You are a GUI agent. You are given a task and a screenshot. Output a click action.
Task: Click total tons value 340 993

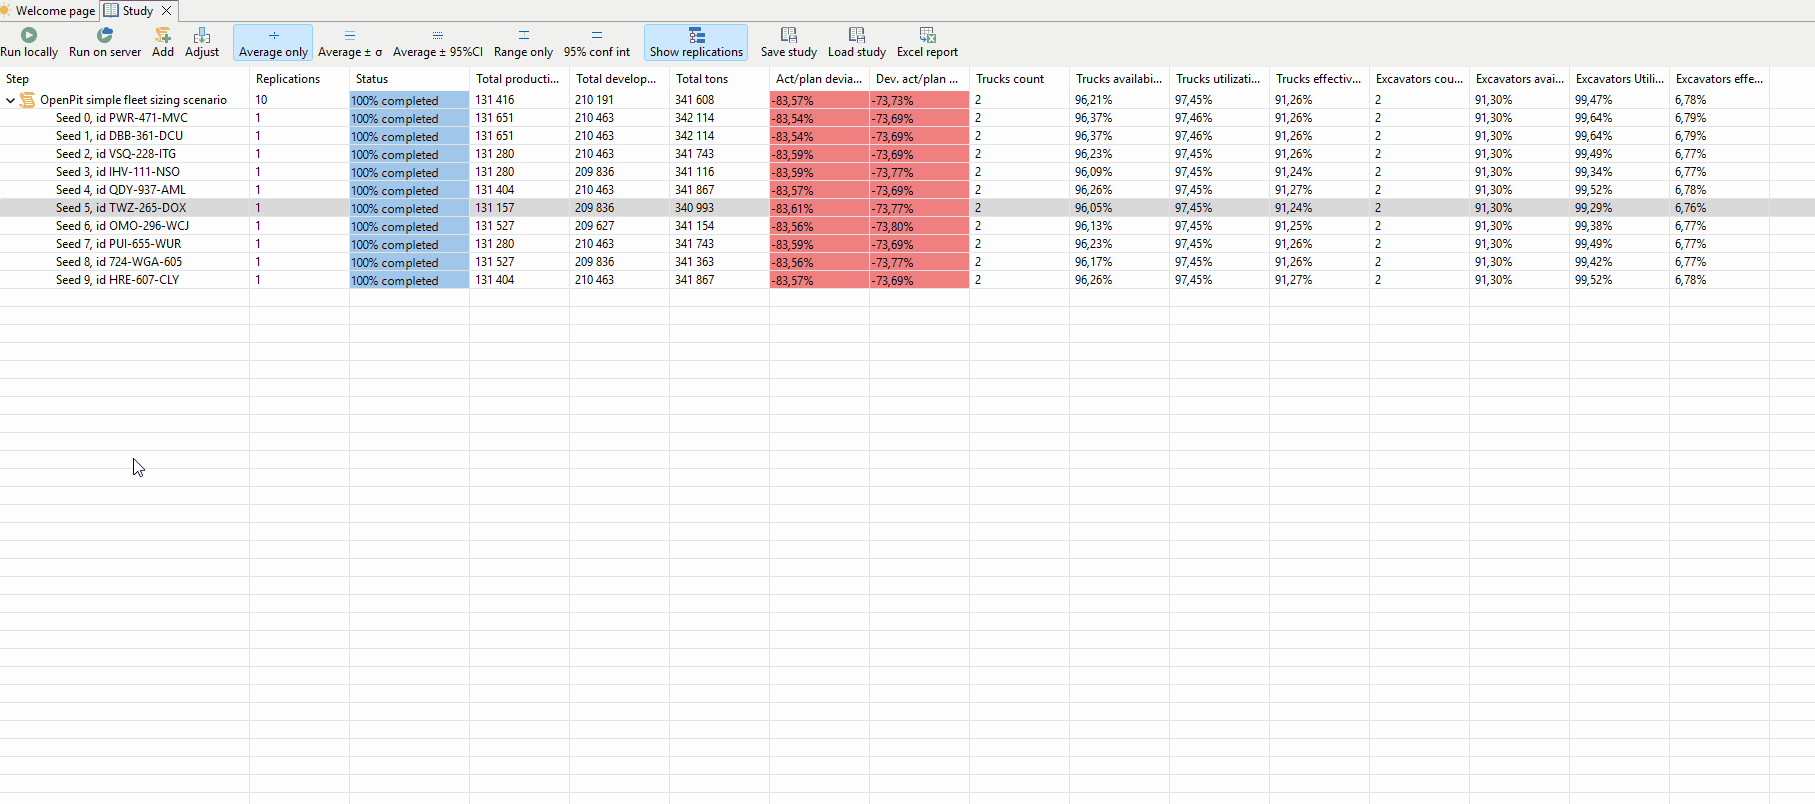point(695,208)
